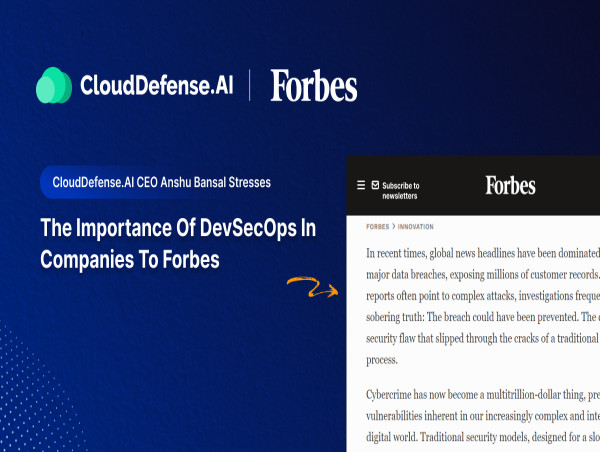The height and width of the screenshot is (452, 600).
Task: Click article line starting "digital world. Traditional"
Action: coord(483,437)
